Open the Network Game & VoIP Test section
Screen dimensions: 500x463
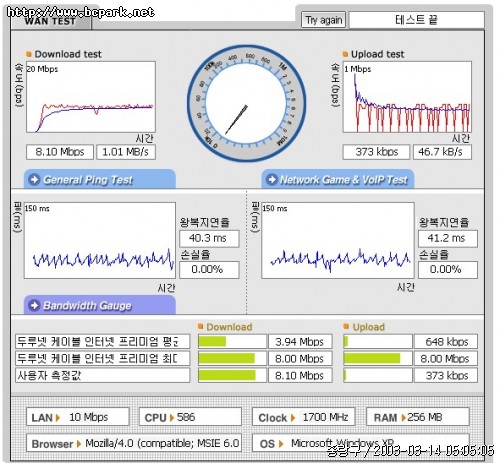(x=338, y=179)
